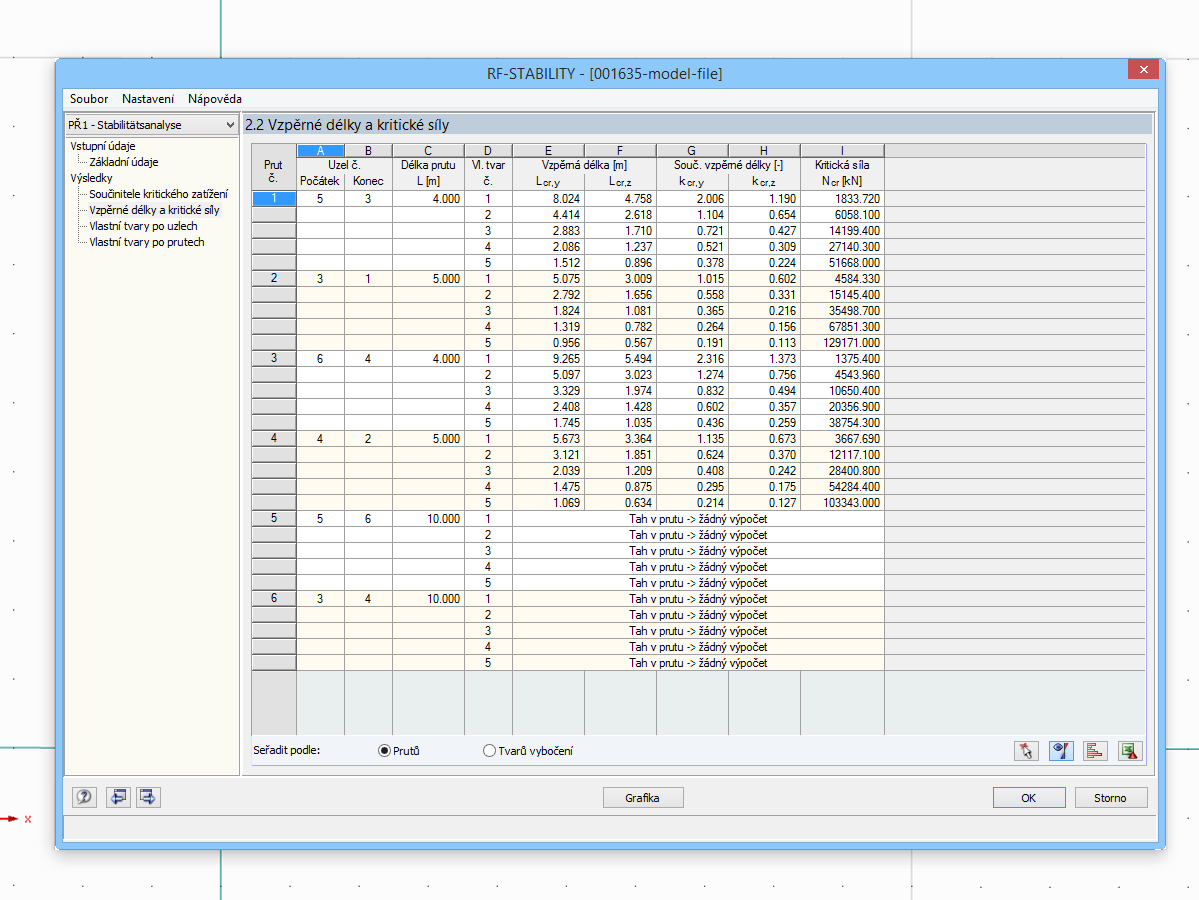Click critical force cell 1833.720
The height and width of the screenshot is (900, 1199).
[x=842, y=199]
